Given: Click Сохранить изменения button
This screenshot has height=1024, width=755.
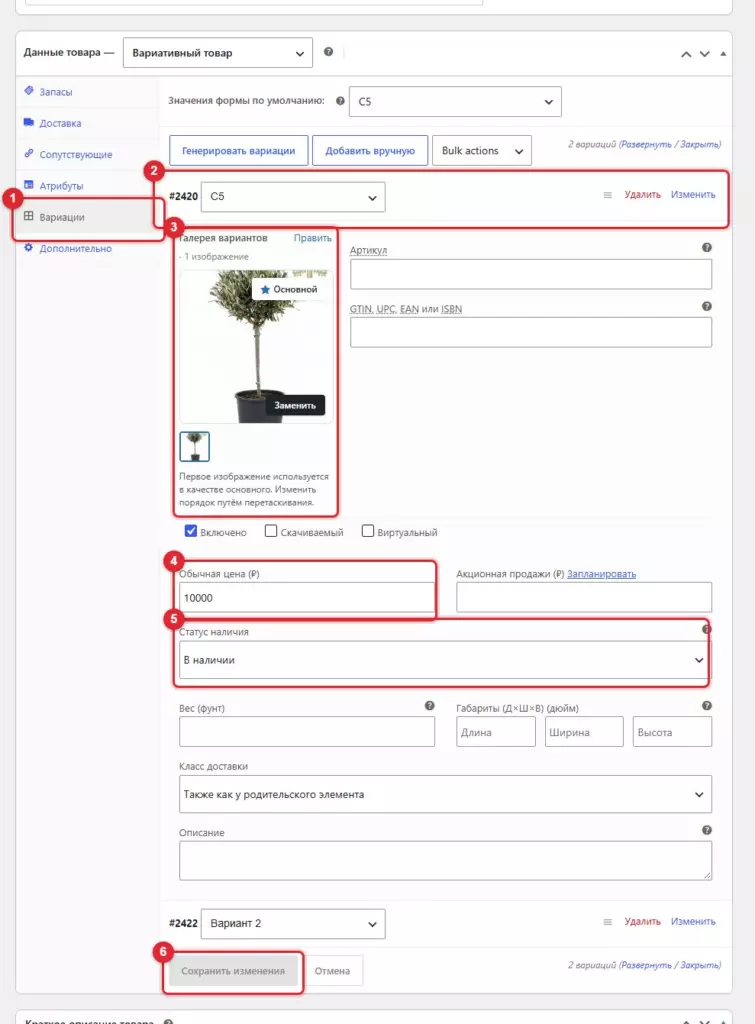Looking at the screenshot, I should pyautogui.click(x=233, y=970).
